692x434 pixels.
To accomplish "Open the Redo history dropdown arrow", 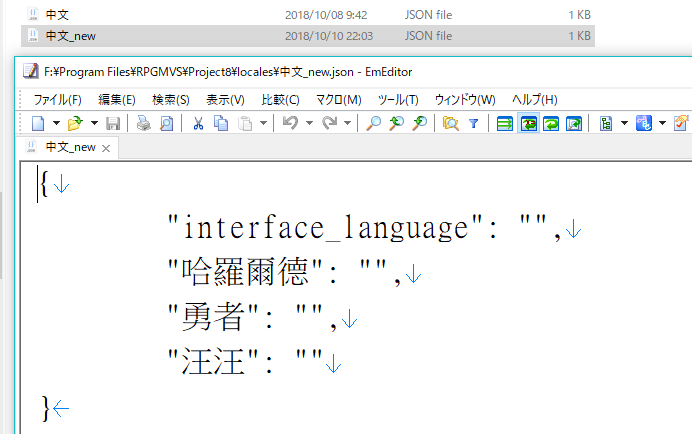I will click(348, 123).
